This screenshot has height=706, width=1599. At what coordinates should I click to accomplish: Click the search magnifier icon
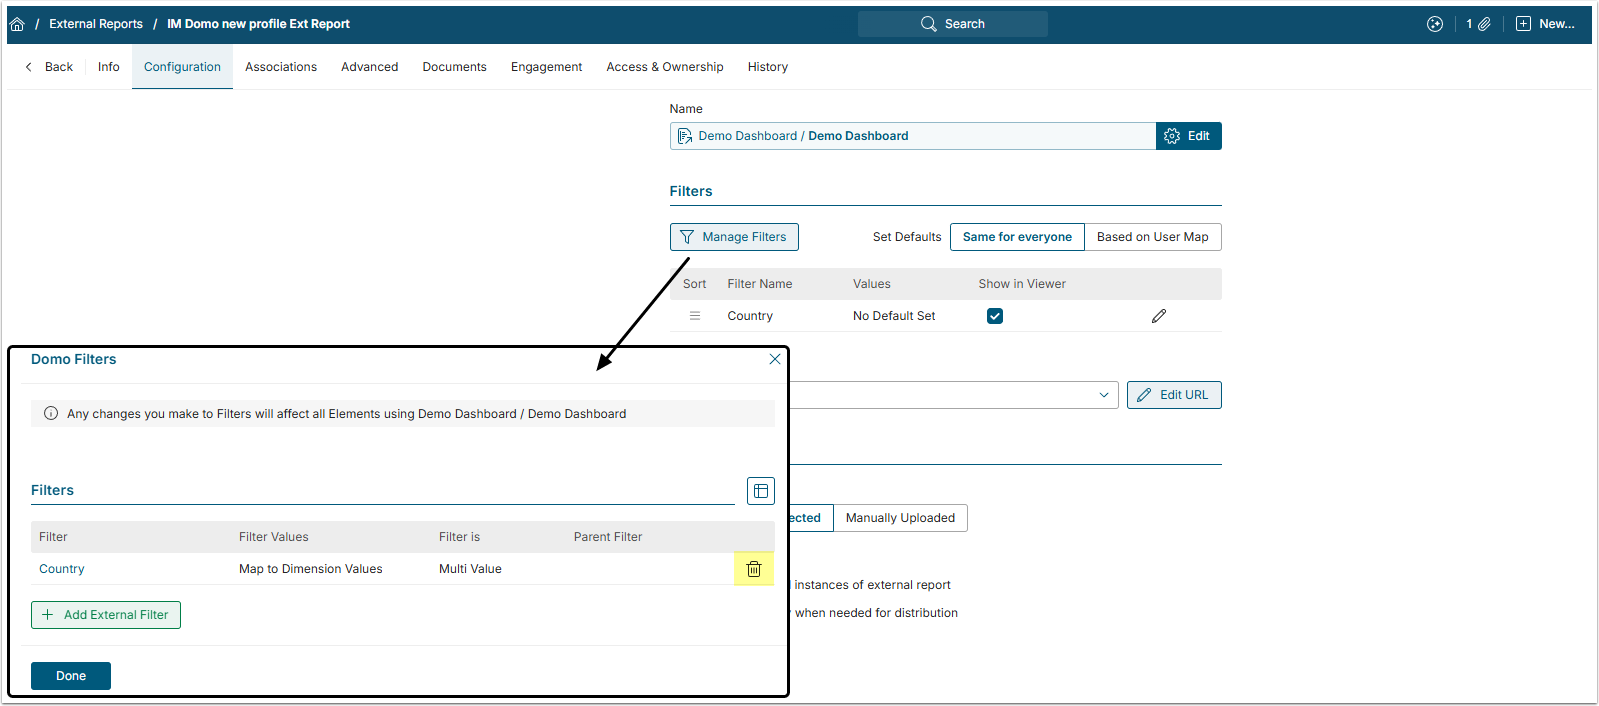929,24
